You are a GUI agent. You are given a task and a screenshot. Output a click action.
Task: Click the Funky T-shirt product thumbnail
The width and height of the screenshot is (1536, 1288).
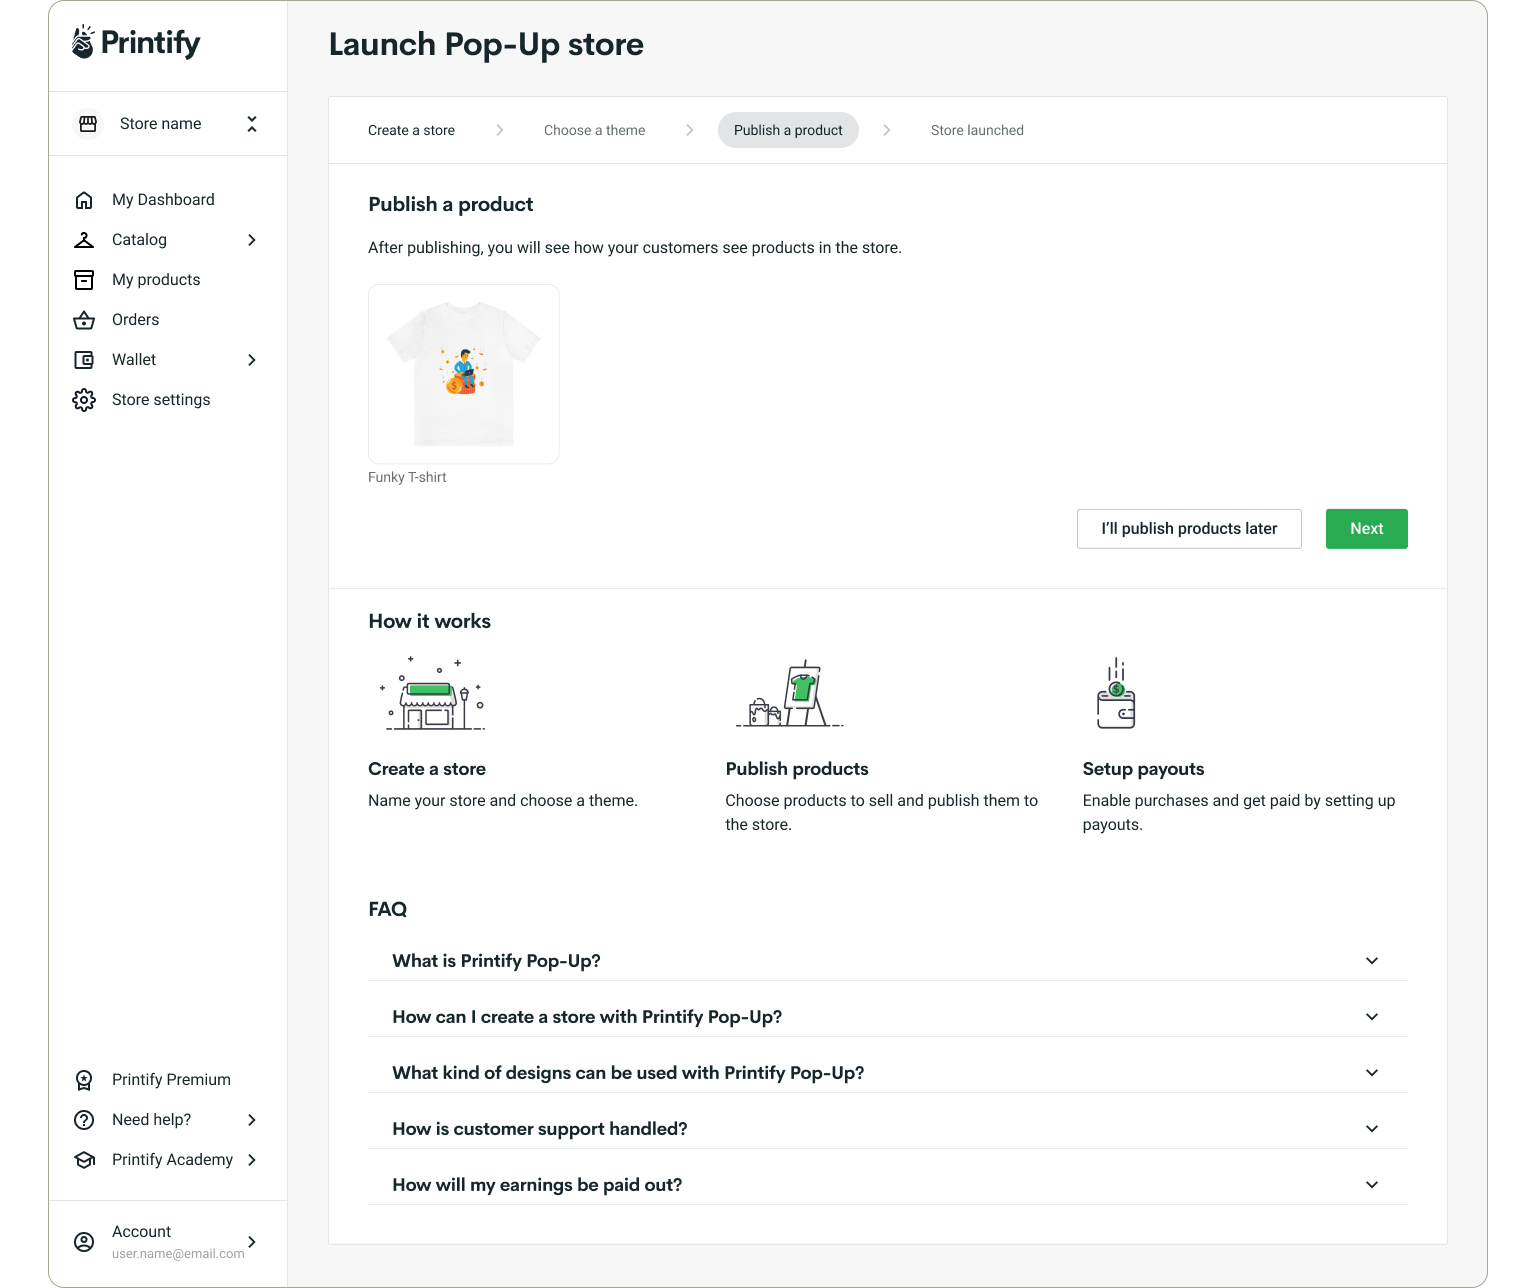click(464, 374)
